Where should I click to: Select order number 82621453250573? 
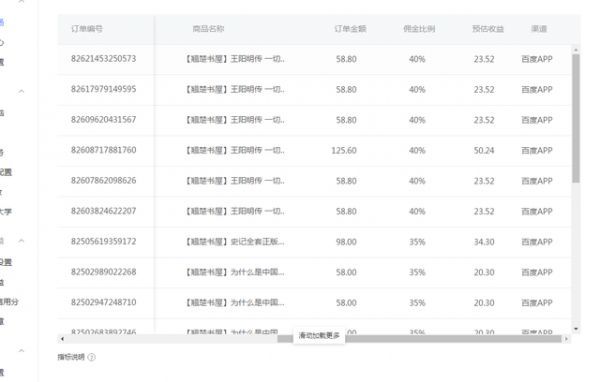click(103, 59)
